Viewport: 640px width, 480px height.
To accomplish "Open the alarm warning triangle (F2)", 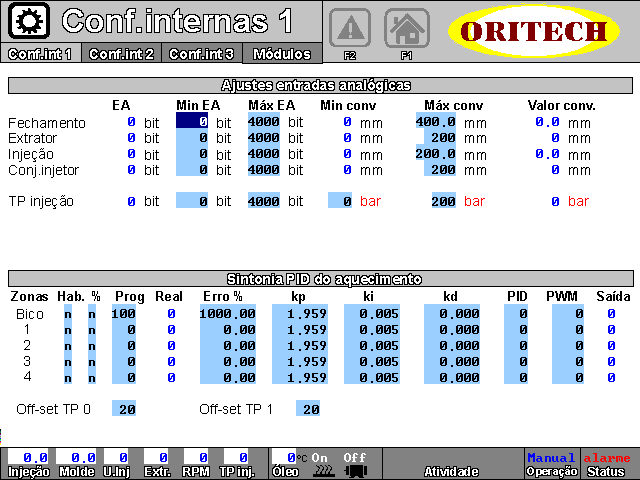I will click(x=350, y=27).
